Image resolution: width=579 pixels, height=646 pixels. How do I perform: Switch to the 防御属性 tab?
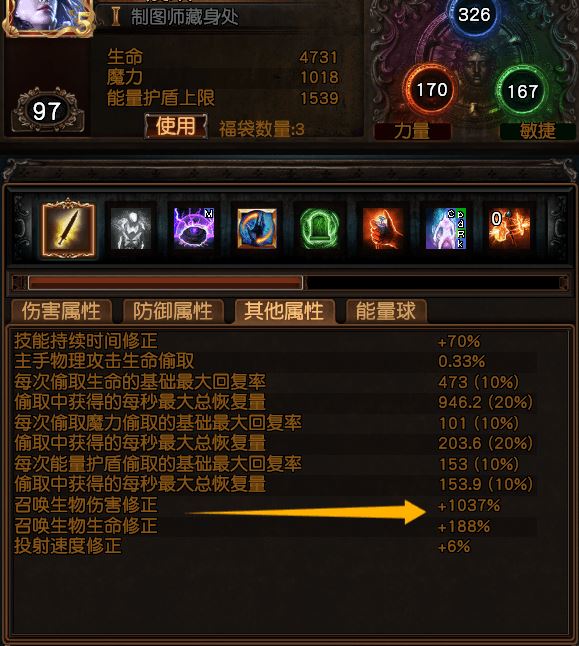click(x=173, y=311)
